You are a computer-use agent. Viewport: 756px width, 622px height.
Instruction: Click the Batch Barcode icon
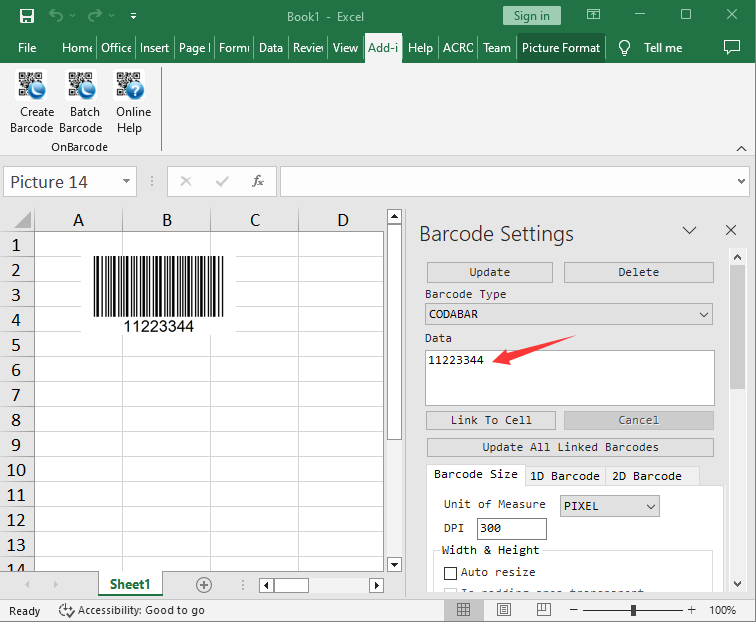pos(81,85)
